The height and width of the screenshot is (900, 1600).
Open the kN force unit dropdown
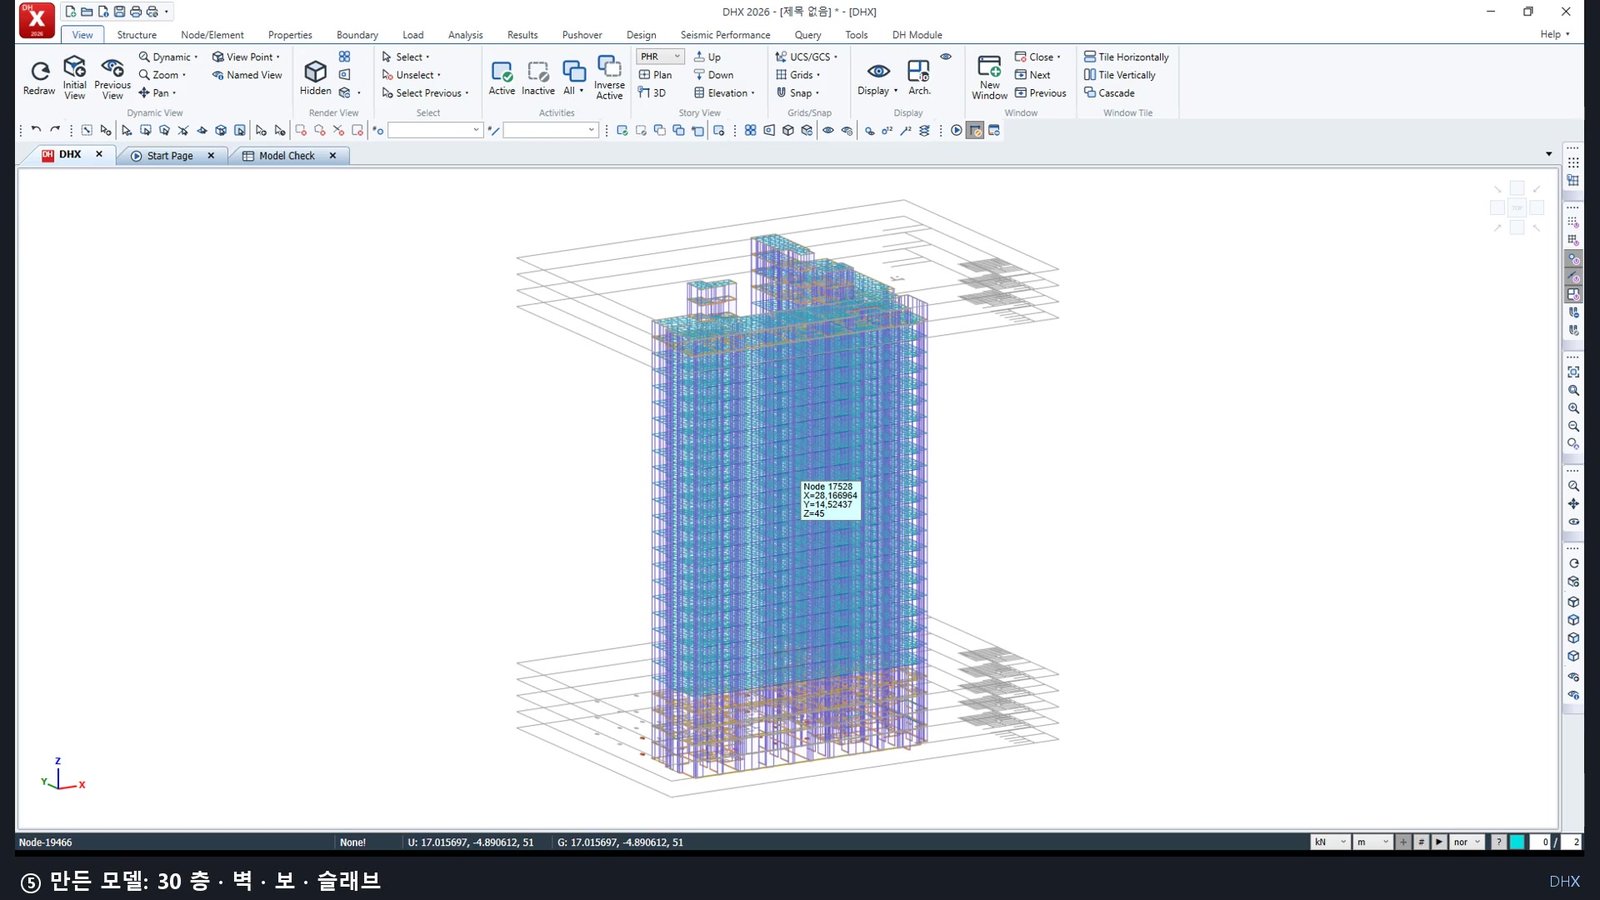coord(1330,842)
